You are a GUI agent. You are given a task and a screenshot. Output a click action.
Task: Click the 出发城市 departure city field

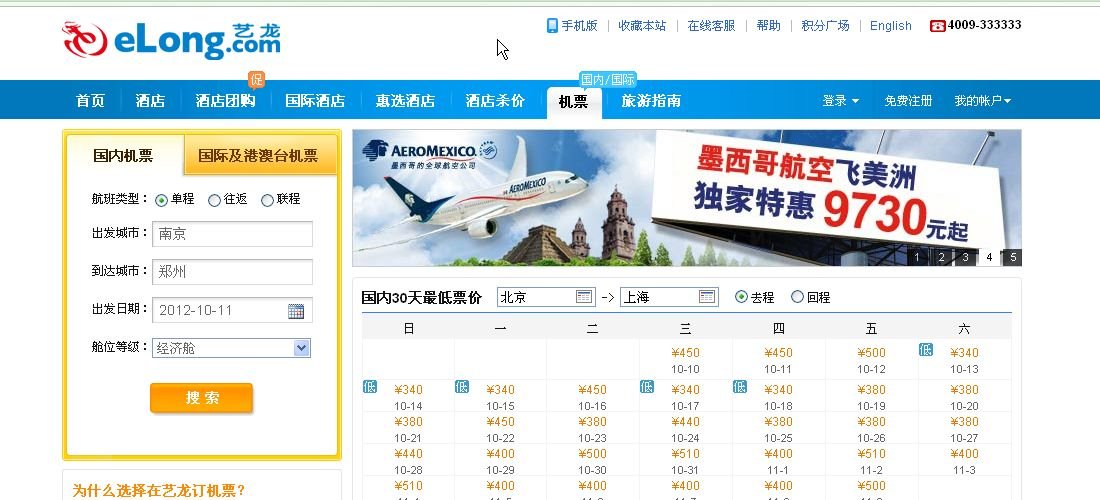point(232,234)
